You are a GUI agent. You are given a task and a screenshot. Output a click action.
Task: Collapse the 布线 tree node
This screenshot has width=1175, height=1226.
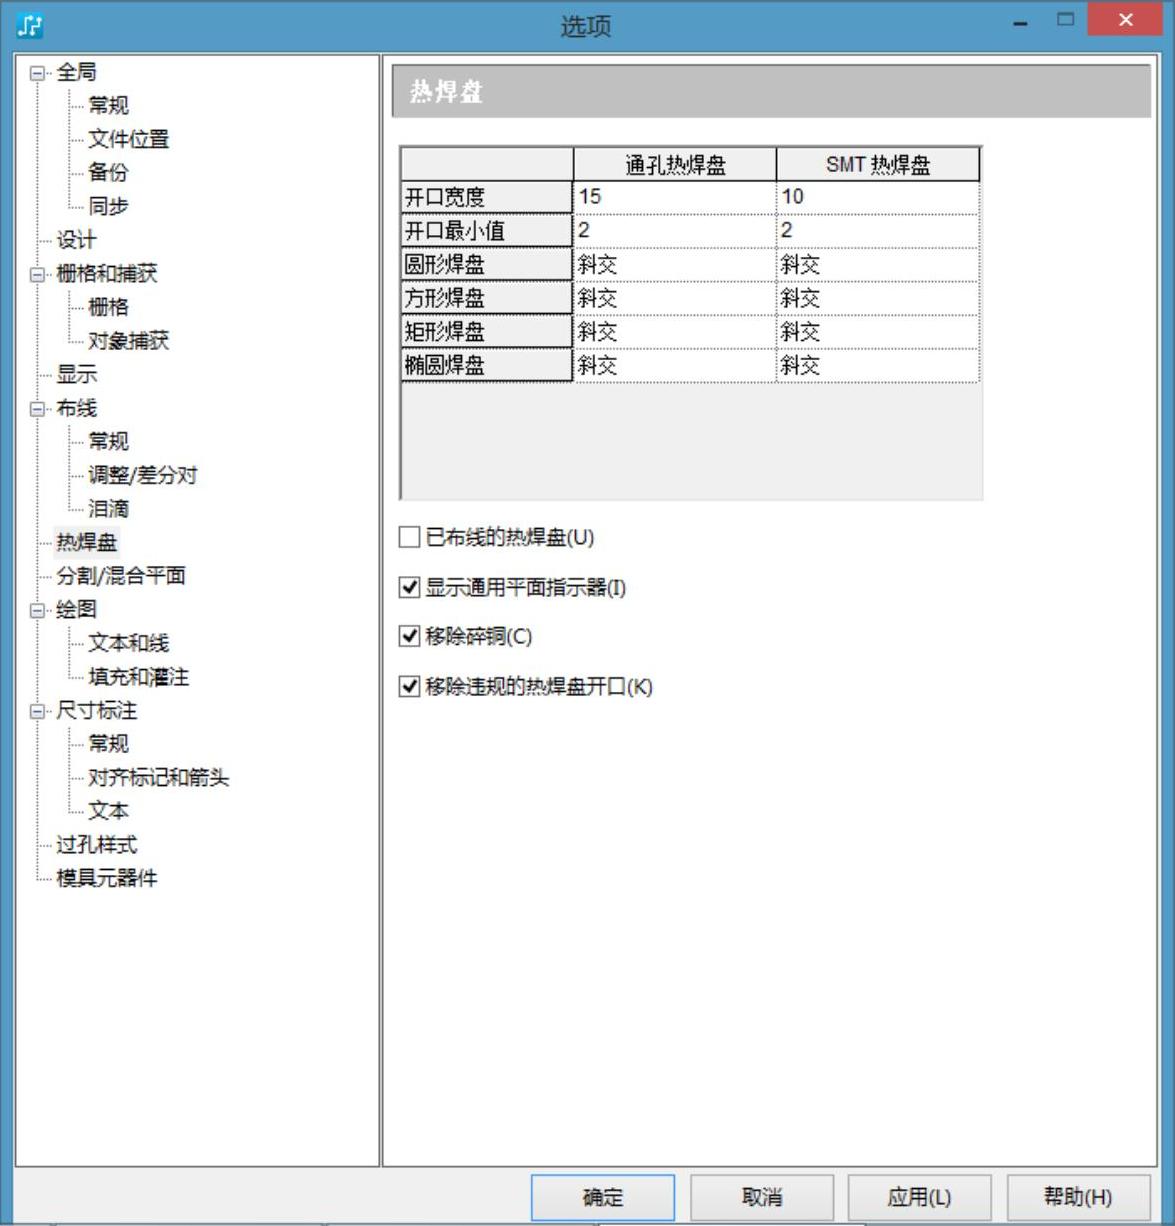(x=38, y=409)
